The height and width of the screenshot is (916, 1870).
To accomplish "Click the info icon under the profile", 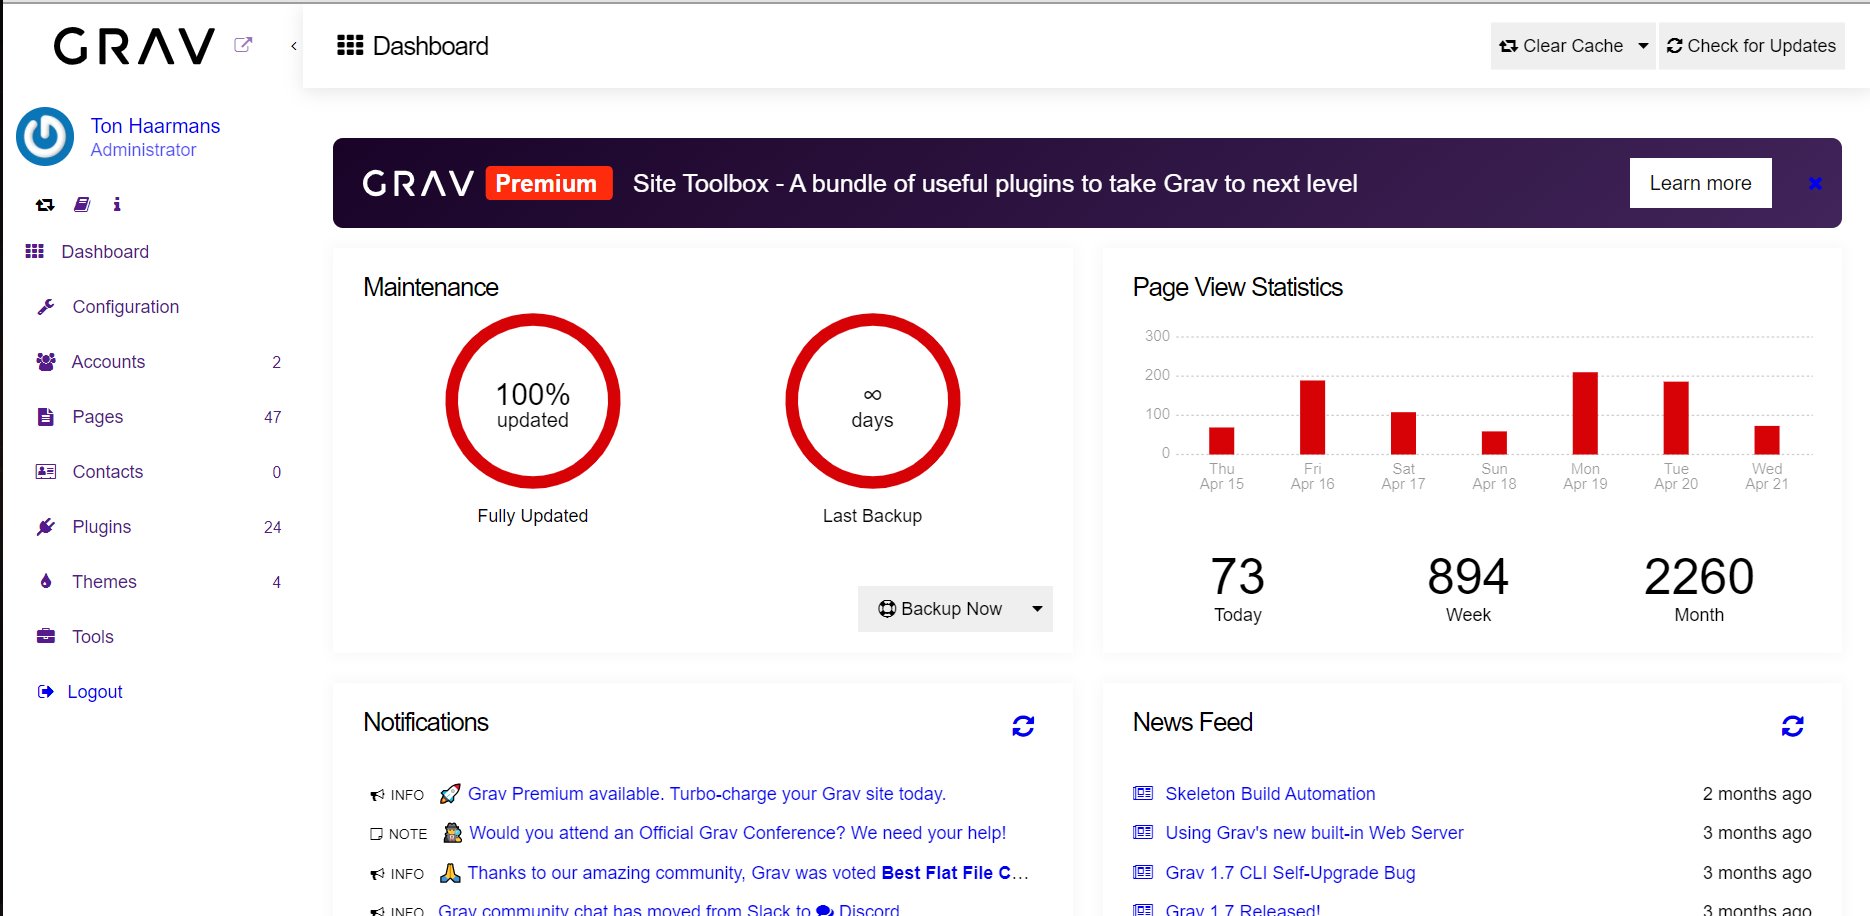I will coord(117,204).
